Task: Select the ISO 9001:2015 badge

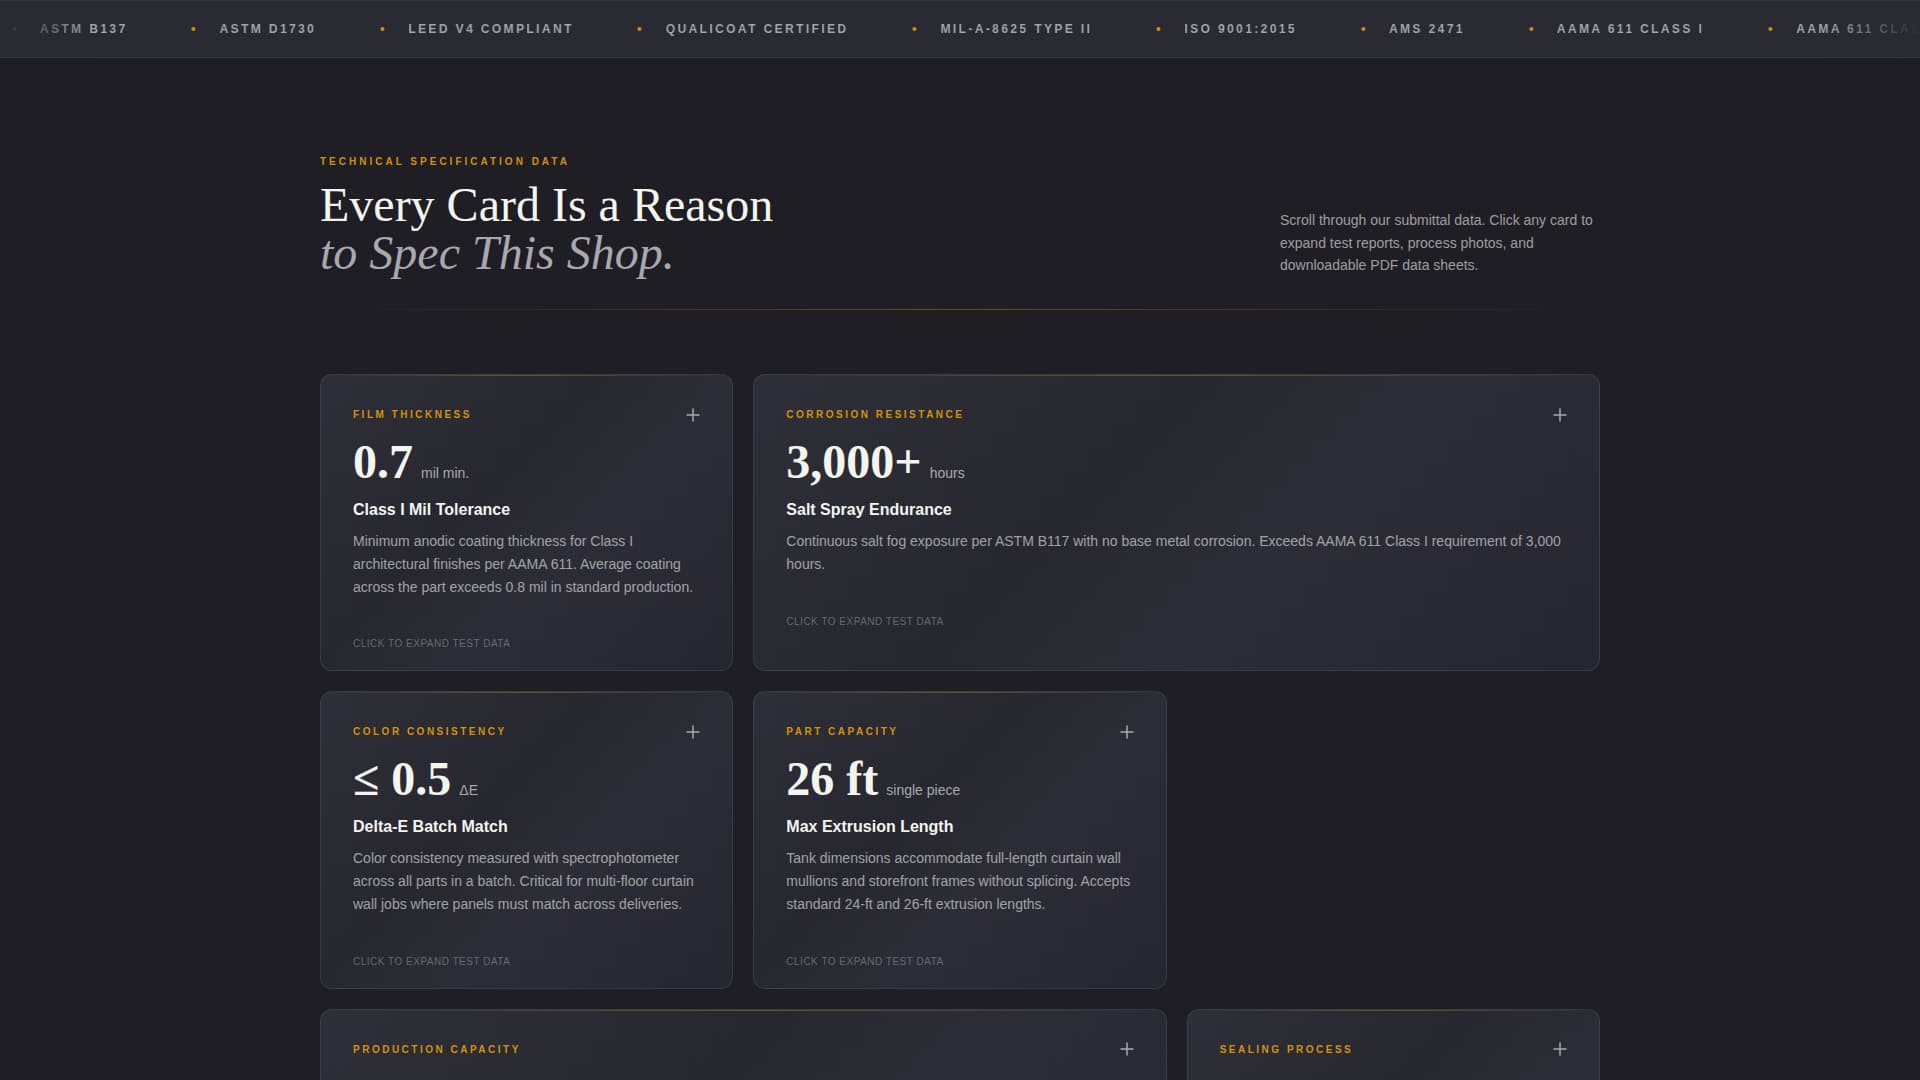Action: point(1239,29)
